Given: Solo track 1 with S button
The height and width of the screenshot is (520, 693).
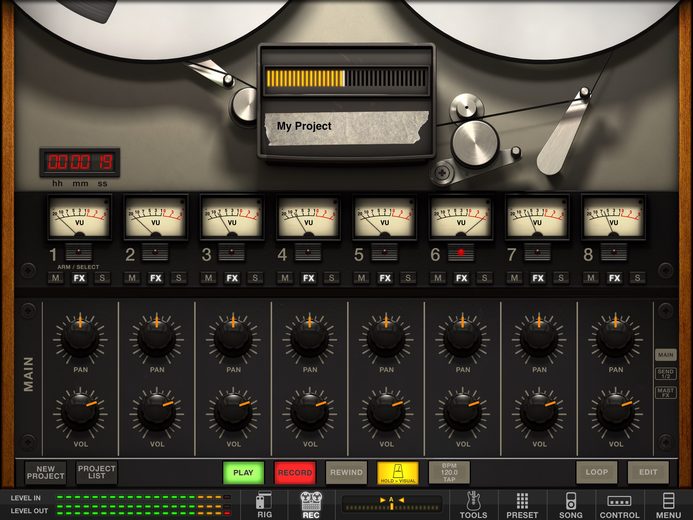Looking at the screenshot, I should [103, 278].
